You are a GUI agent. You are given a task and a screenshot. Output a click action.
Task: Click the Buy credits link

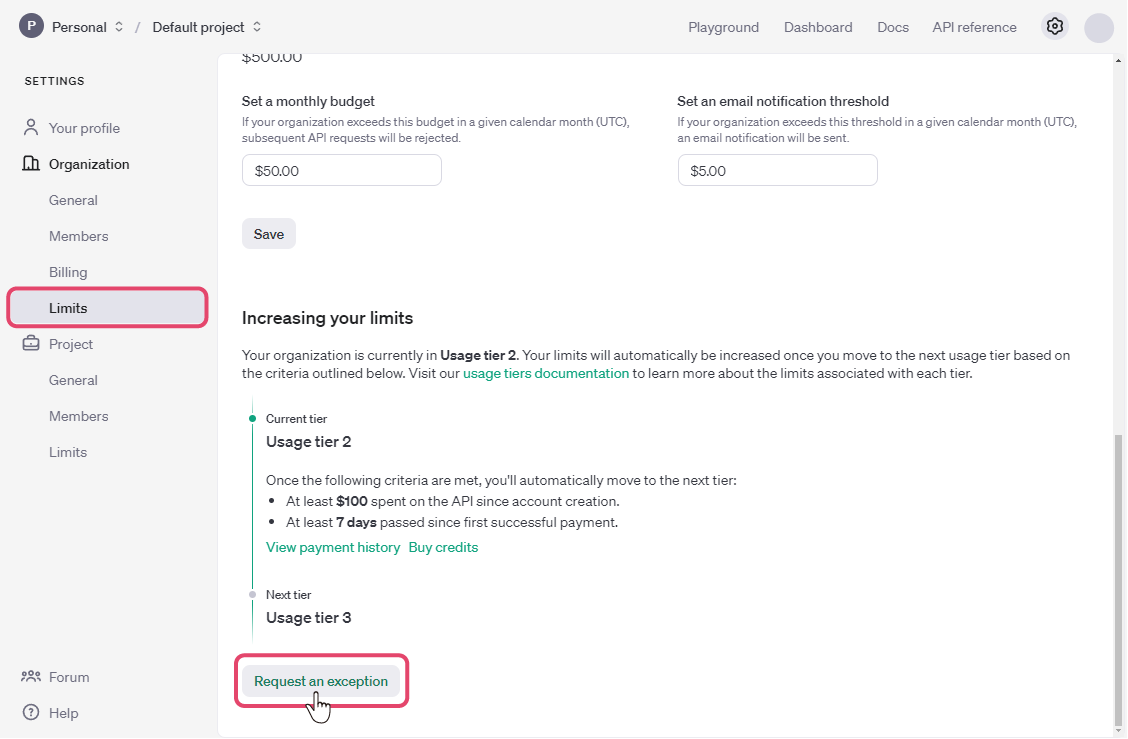click(443, 547)
